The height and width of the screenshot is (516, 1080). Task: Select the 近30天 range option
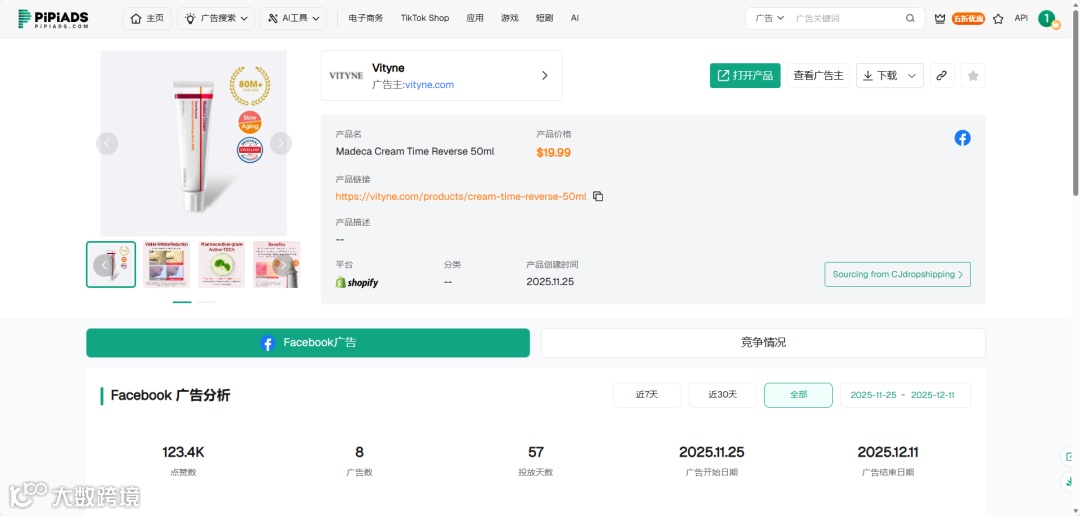(x=723, y=395)
